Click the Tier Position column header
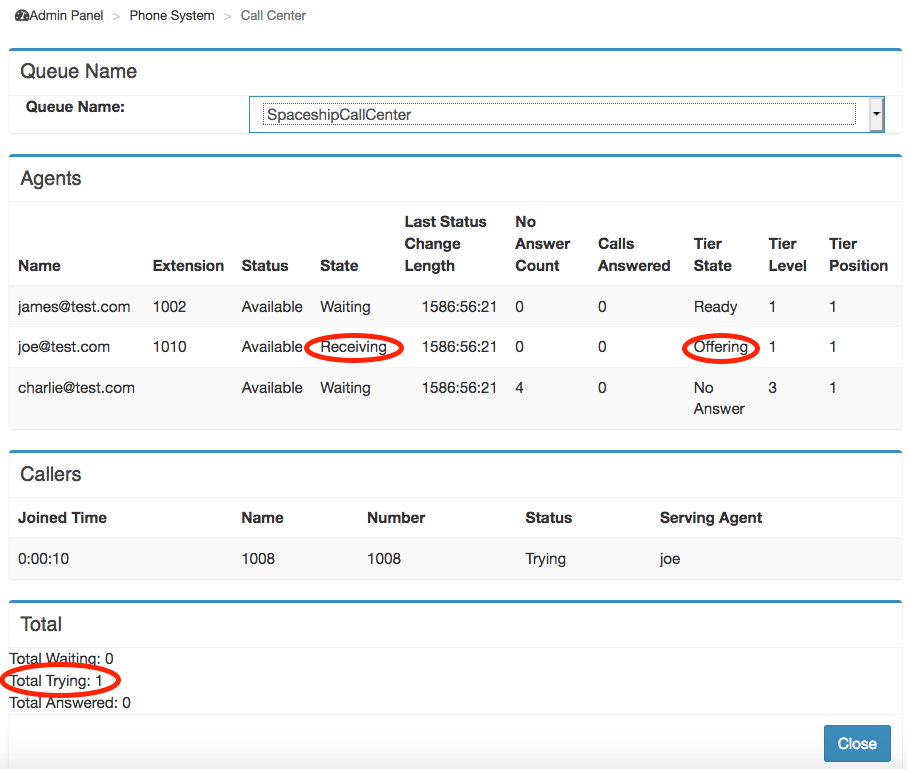This screenshot has height=769, width=907. (x=858, y=255)
